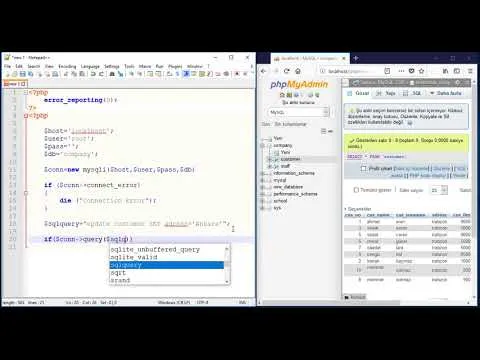Check the Profil çıkart checkbox

[363, 169]
